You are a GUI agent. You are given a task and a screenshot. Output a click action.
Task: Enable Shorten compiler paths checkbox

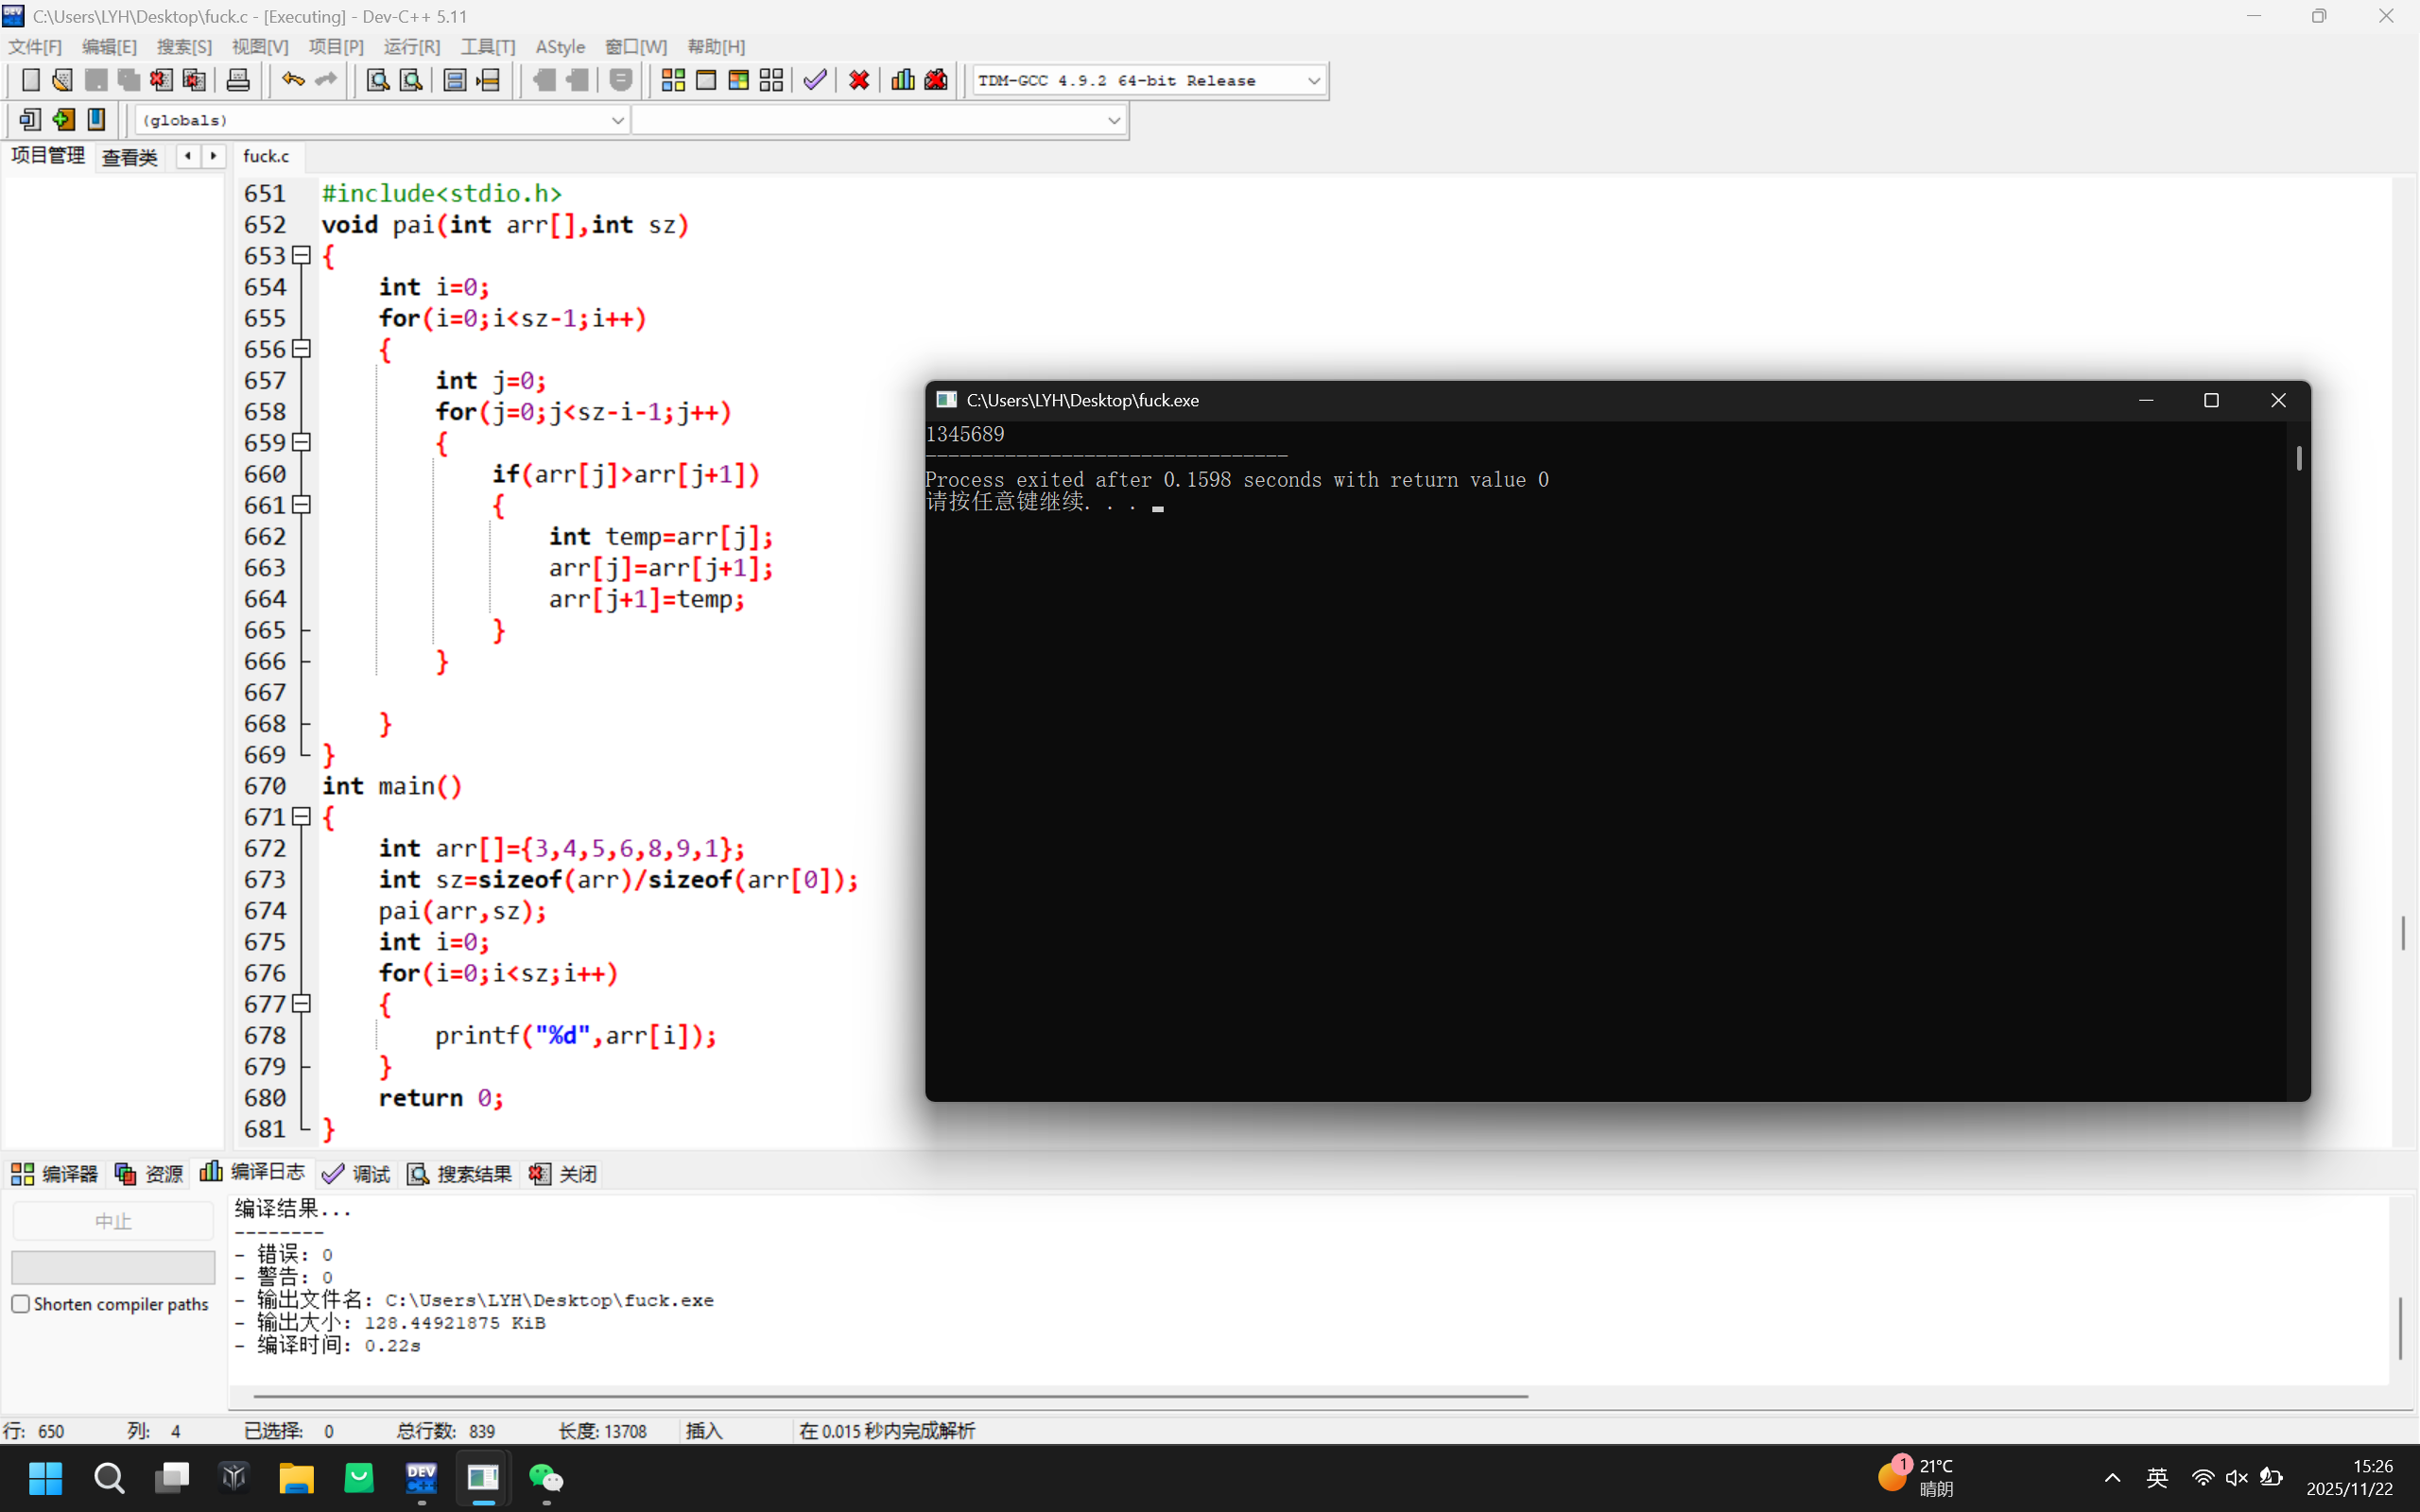[20, 1304]
